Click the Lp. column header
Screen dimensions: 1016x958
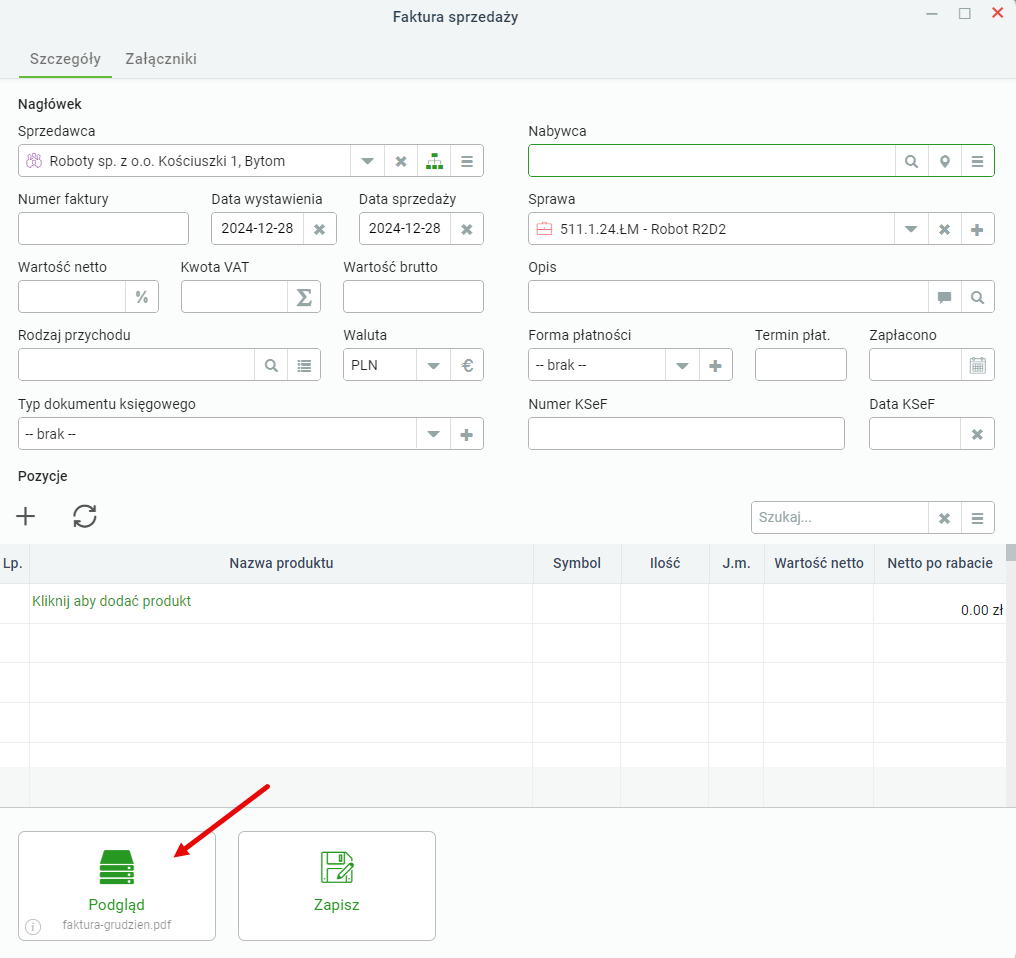(x=13, y=563)
